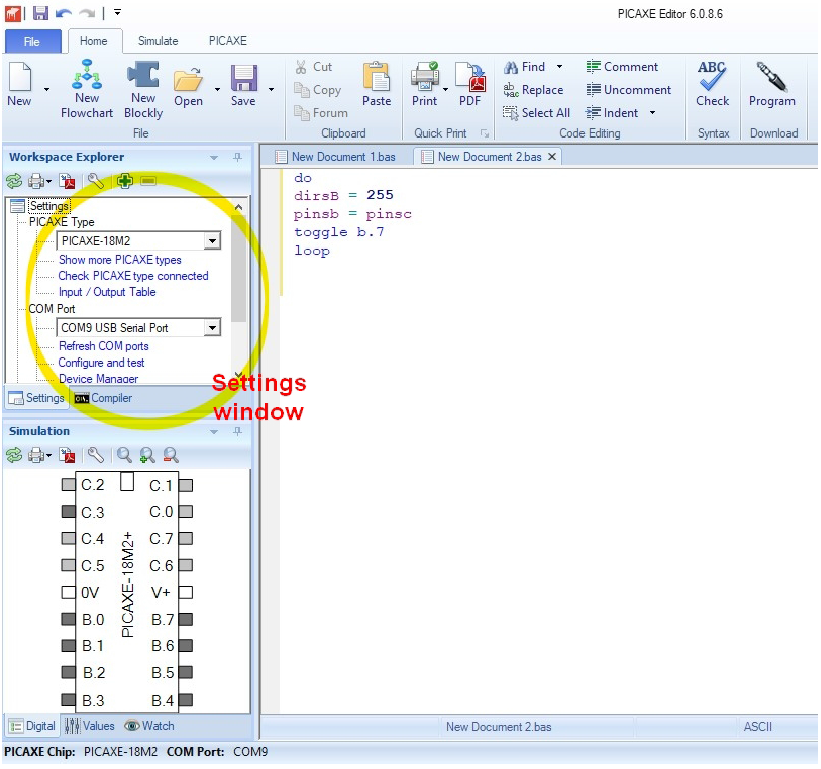Click the settings list scrollbar up arrow
Screen dimensions: 821x769
[239, 207]
